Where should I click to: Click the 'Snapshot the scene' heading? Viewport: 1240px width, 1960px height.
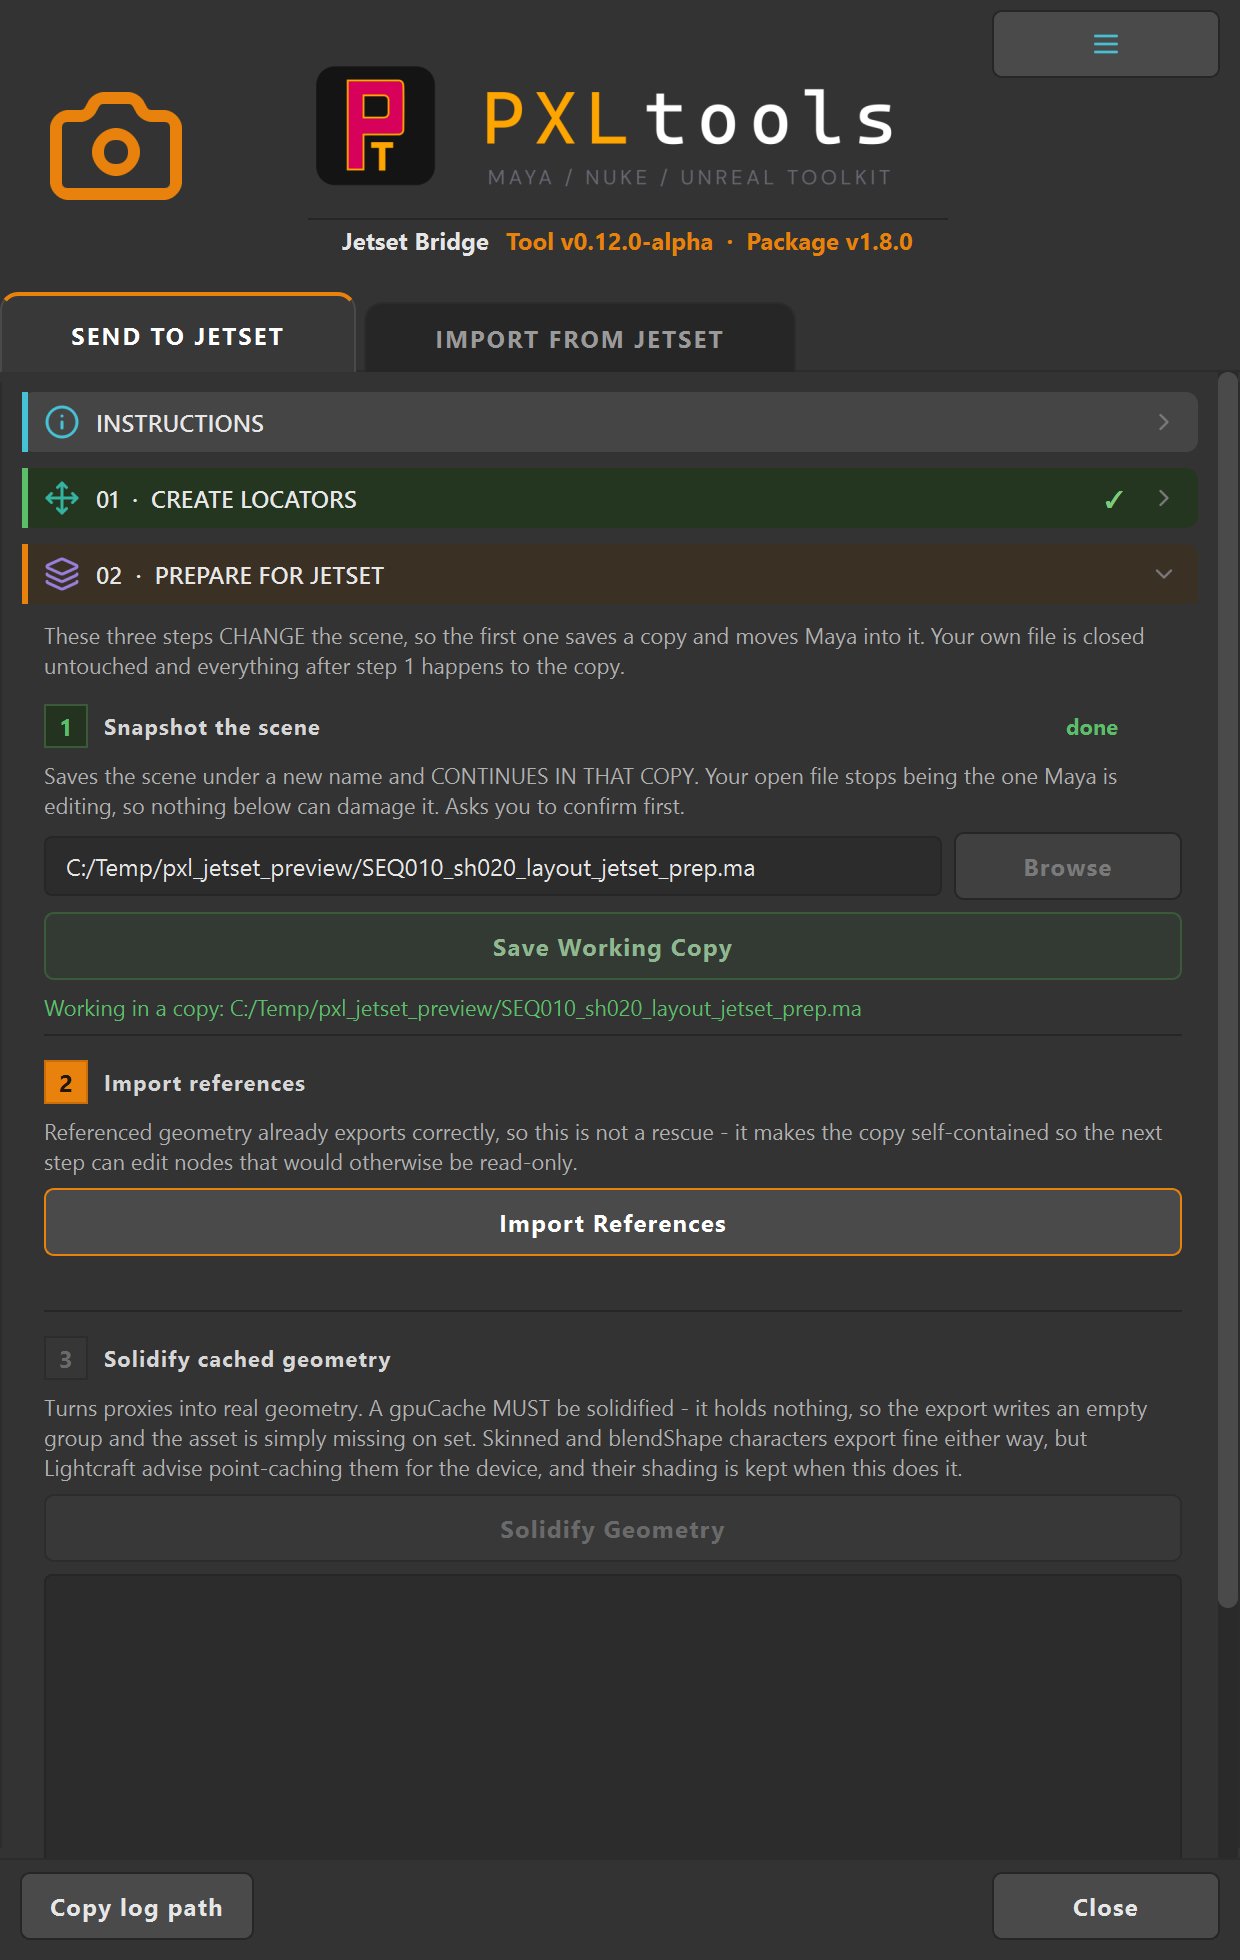click(x=212, y=727)
